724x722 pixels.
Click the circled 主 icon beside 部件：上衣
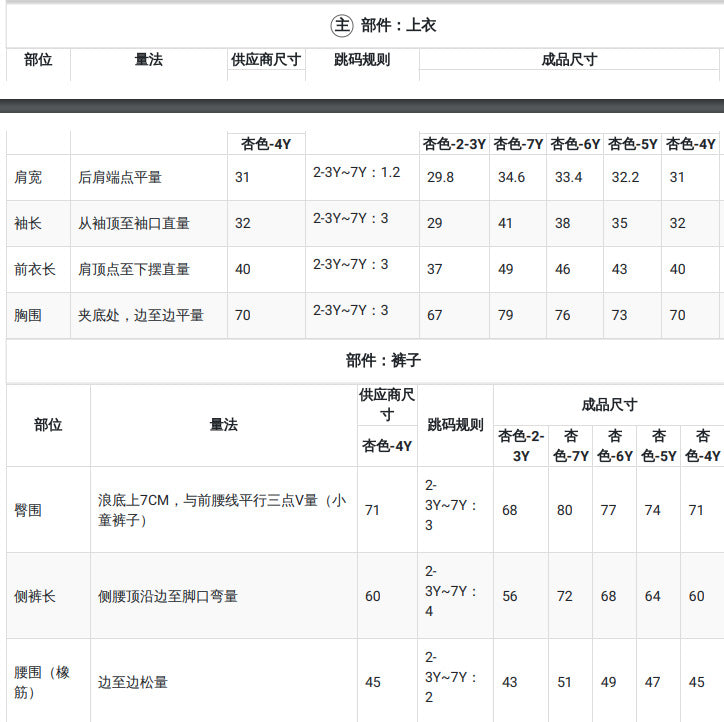point(342,25)
